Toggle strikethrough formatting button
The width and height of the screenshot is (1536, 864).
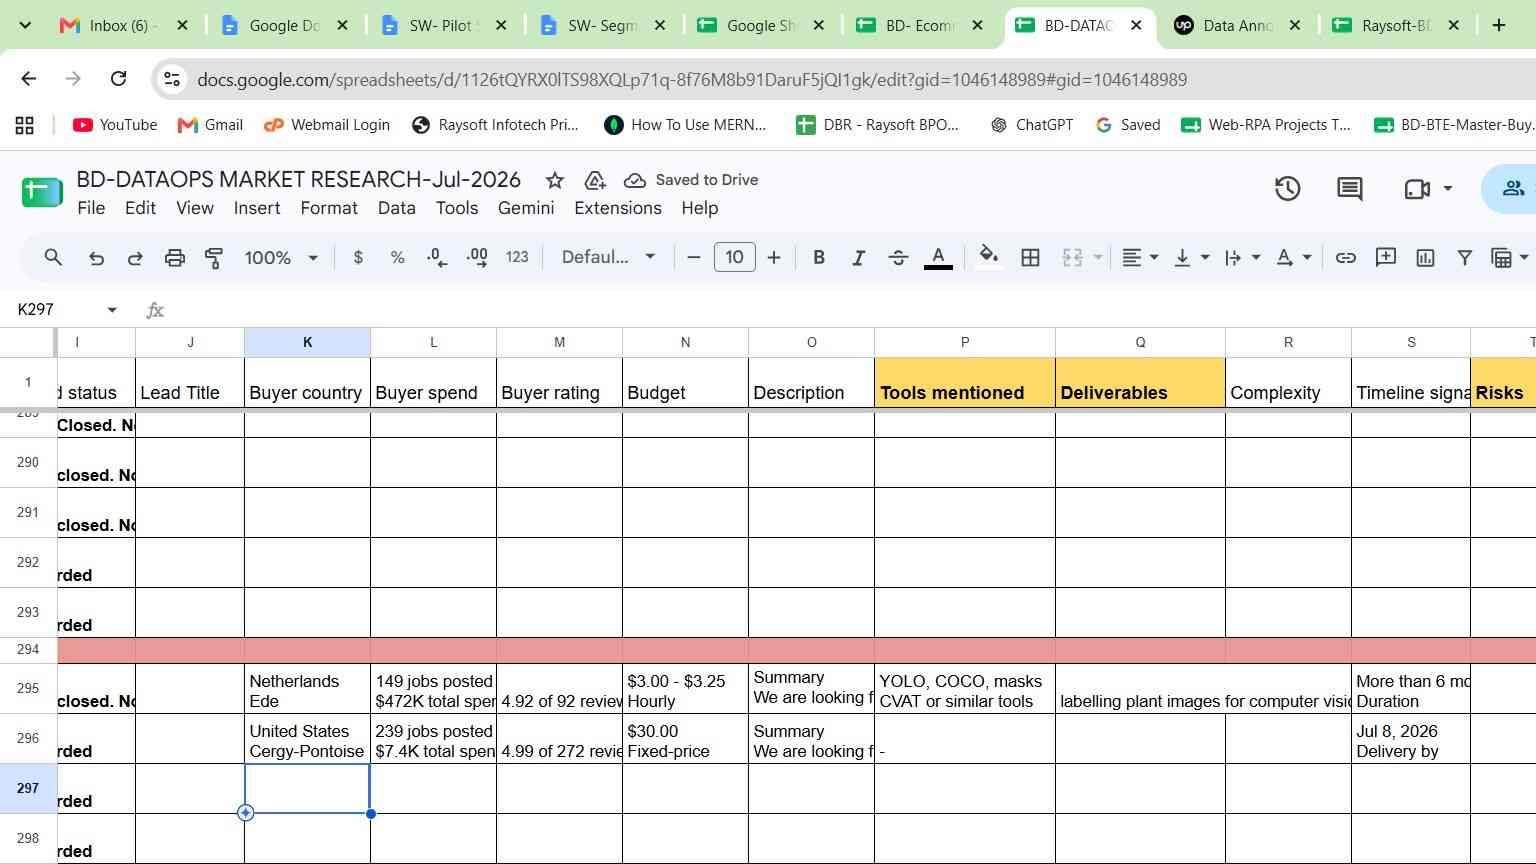click(x=898, y=258)
